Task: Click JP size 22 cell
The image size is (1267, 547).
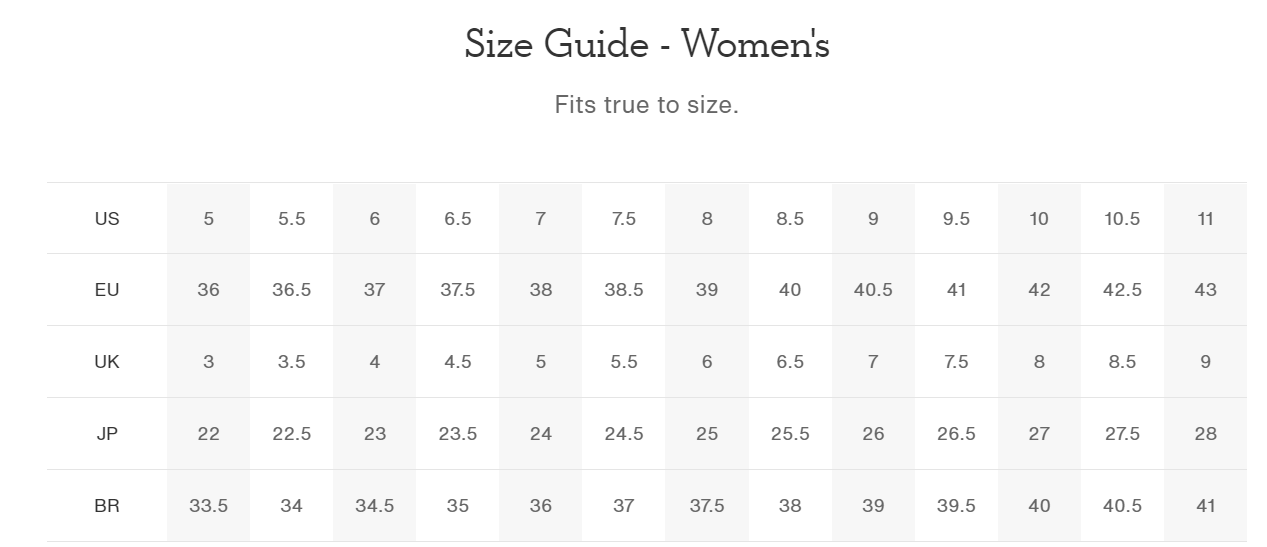Action: click(x=208, y=434)
